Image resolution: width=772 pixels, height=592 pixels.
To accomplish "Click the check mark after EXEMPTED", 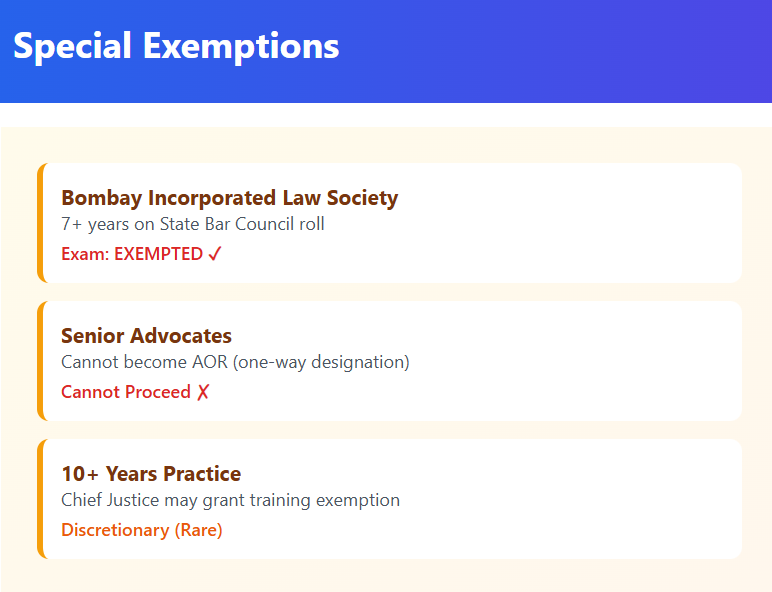I will [x=215, y=254].
